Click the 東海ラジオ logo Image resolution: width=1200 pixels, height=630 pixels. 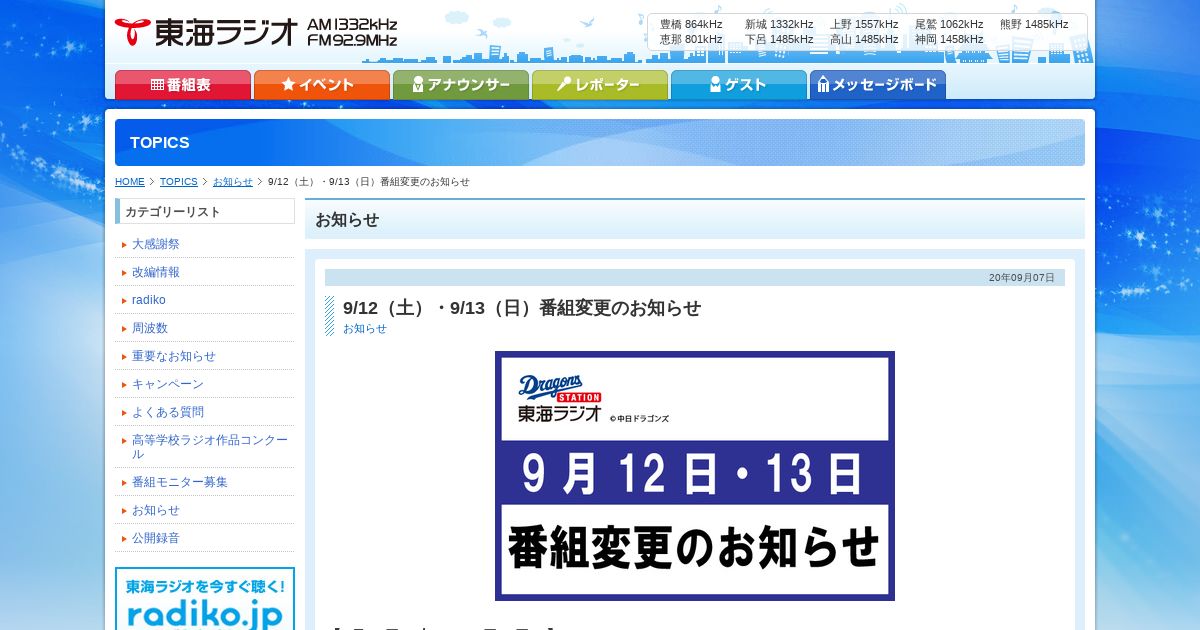click(x=206, y=32)
